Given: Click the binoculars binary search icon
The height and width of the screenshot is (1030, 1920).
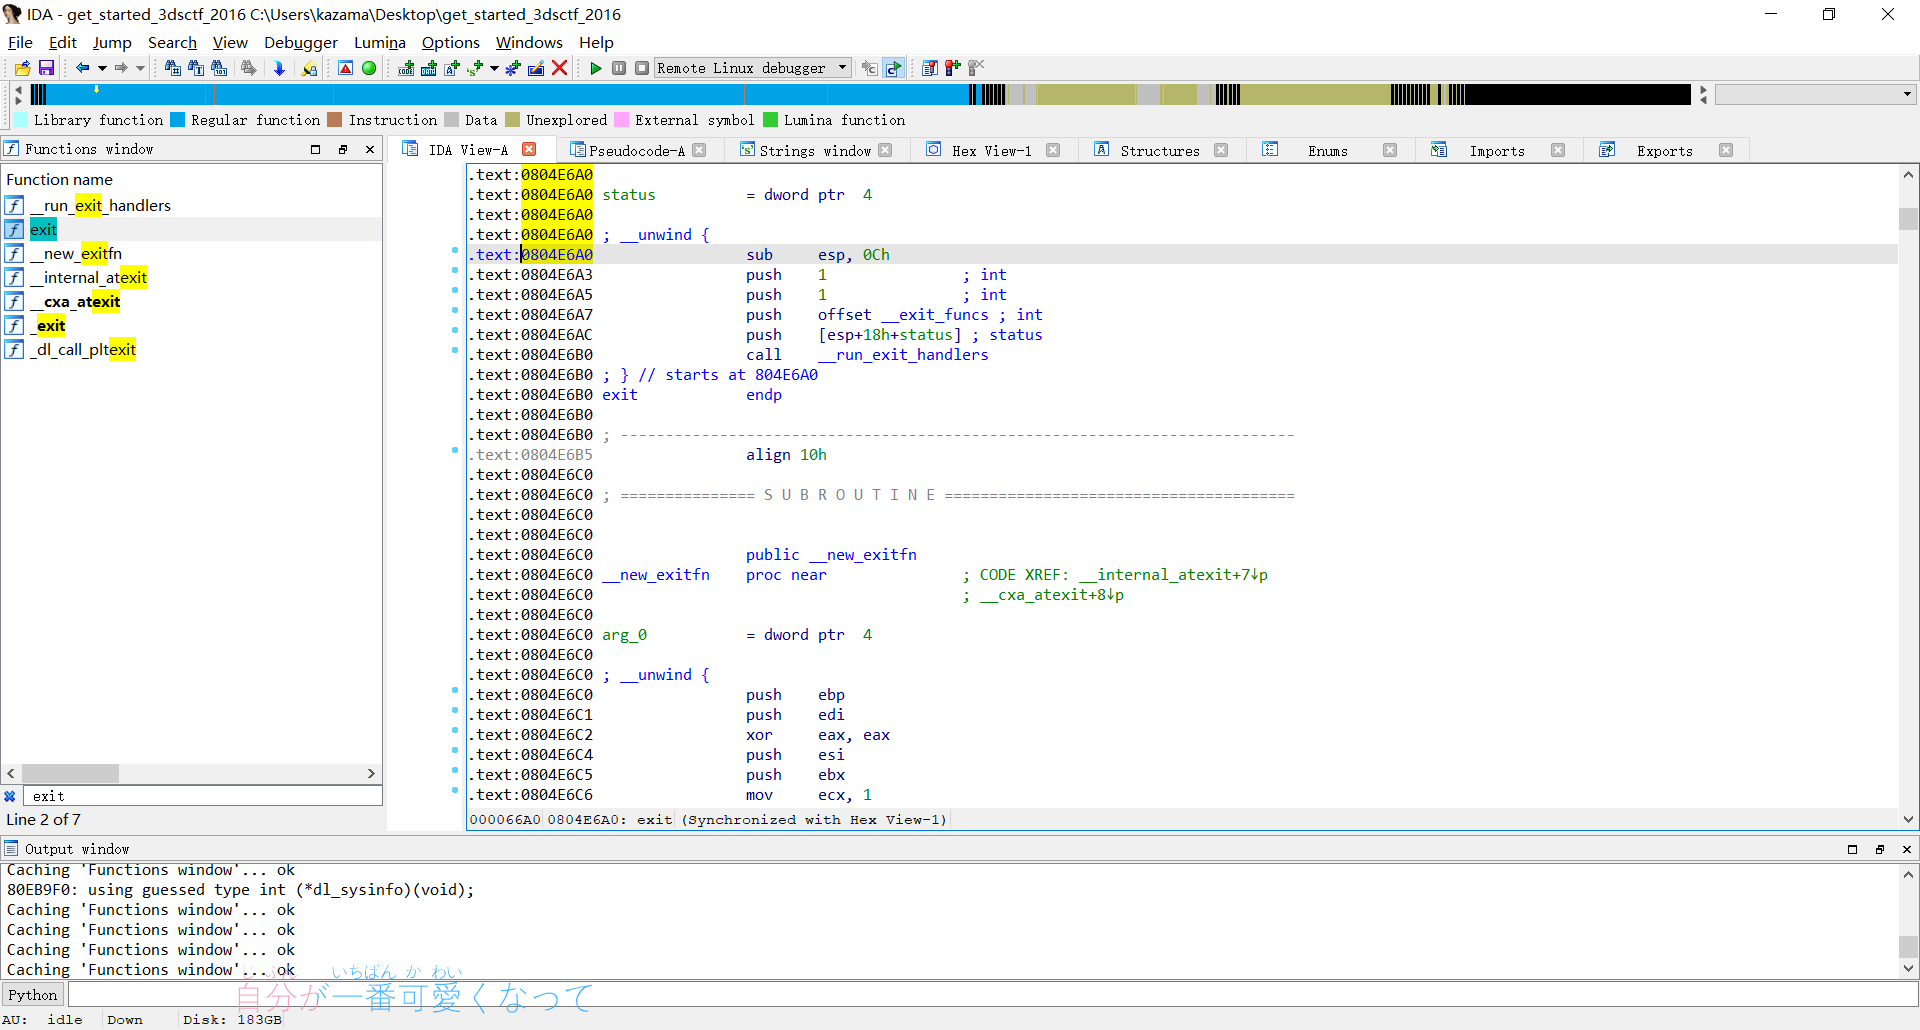Looking at the screenshot, I should 220,68.
